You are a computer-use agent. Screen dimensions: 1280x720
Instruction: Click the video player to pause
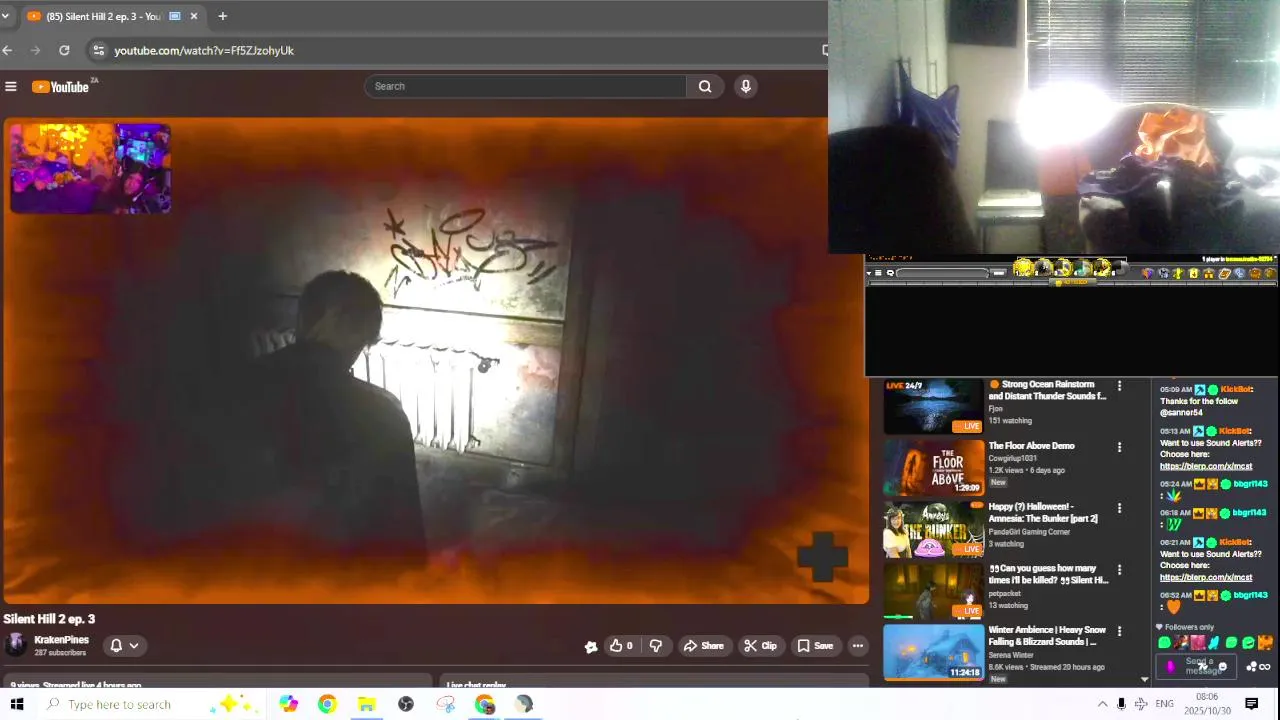click(x=436, y=360)
